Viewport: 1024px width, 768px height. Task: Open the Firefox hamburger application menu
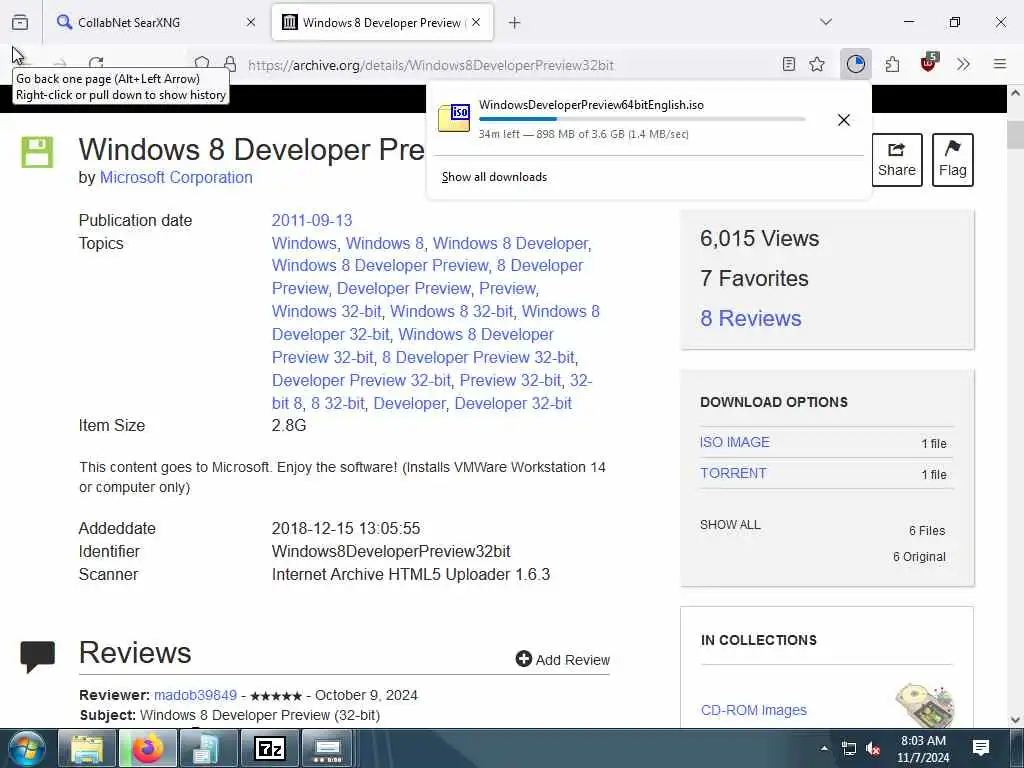(1000, 64)
